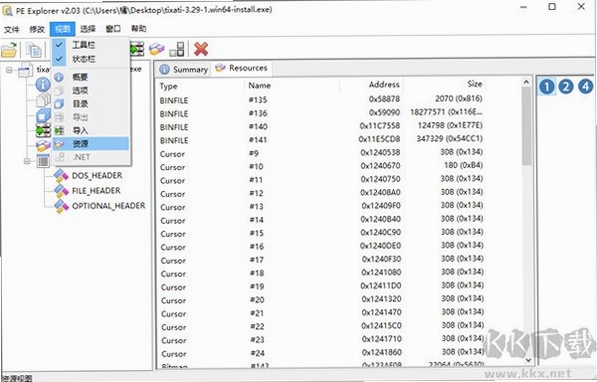Select the OPTIONAL_HEADER tree item
The image size is (597, 382).
109,206
